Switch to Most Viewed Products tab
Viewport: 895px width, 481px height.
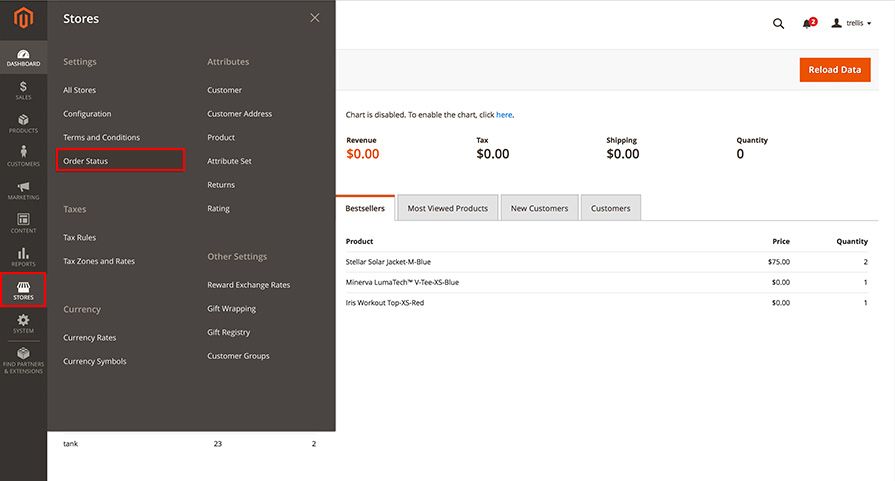point(447,208)
